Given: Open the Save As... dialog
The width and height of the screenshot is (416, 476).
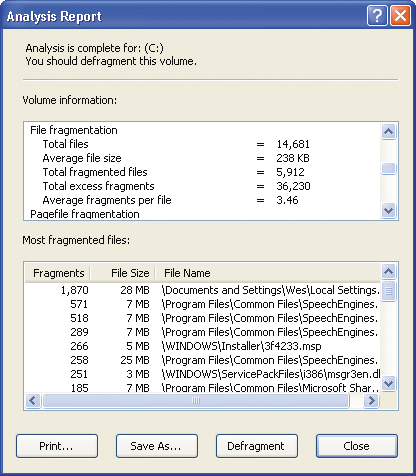Looking at the screenshot, I should [x=157, y=446].
